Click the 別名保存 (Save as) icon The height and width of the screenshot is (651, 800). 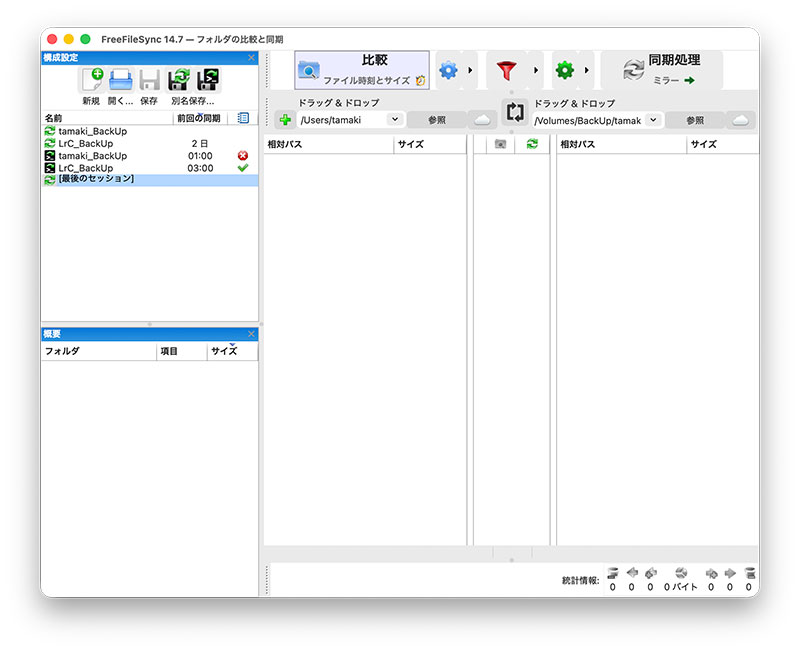pos(179,81)
